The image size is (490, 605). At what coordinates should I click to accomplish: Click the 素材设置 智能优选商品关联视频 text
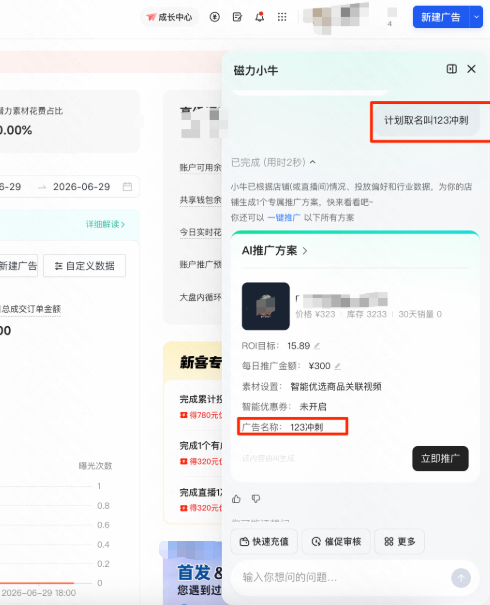click(x=312, y=387)
